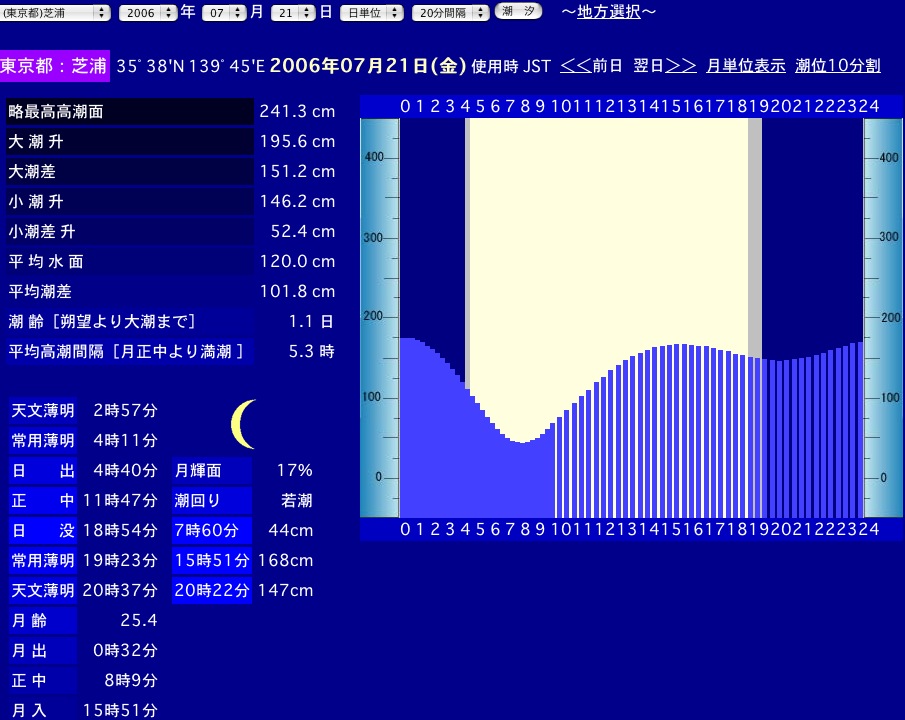Open the 月単位表示 monthly view link
Screen dimensions: 905x720
(746, 66)
